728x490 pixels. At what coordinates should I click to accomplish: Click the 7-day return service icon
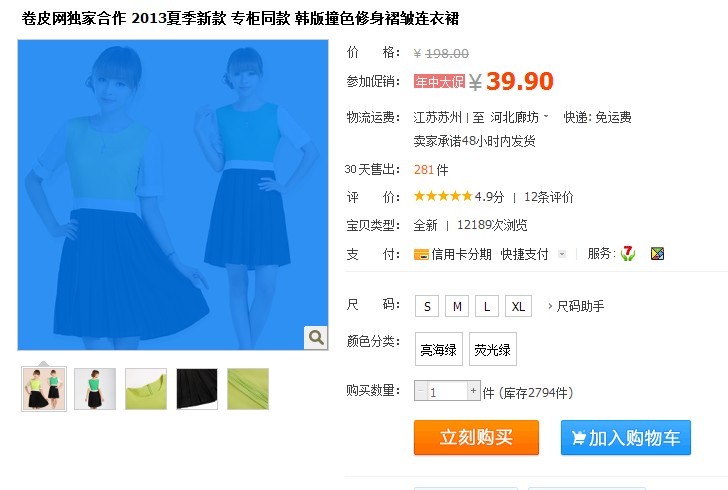(628, 253)
